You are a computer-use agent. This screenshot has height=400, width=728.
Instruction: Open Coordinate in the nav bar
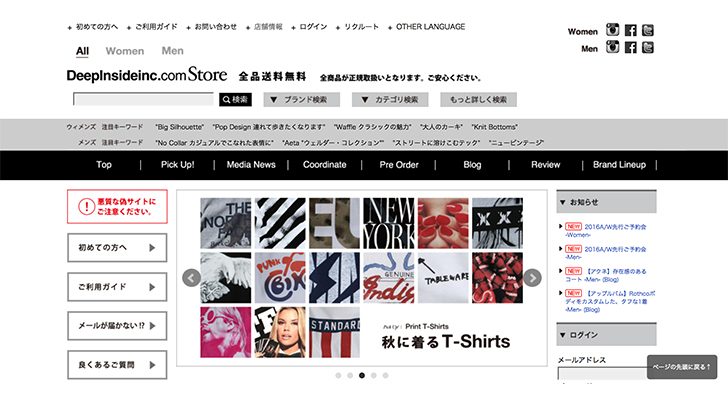click(x=325, y=165)
